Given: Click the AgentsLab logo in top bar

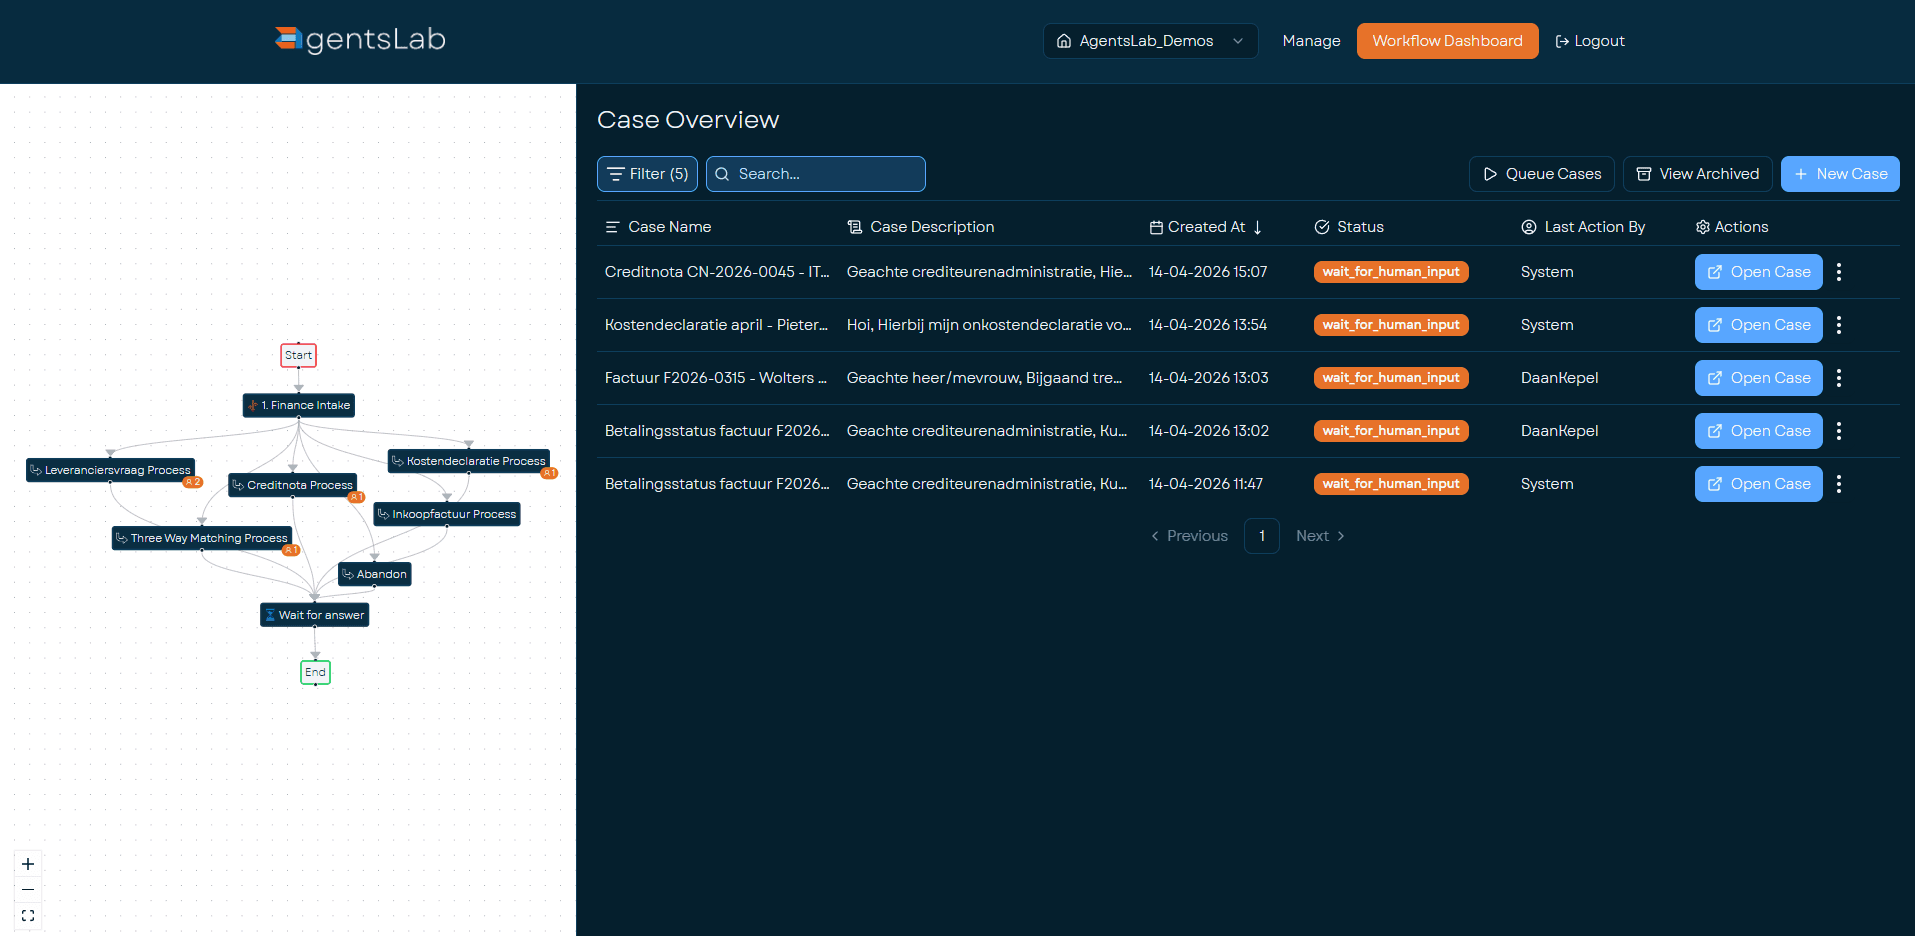Looking at the screenshot, I should (x=358, y=40).
